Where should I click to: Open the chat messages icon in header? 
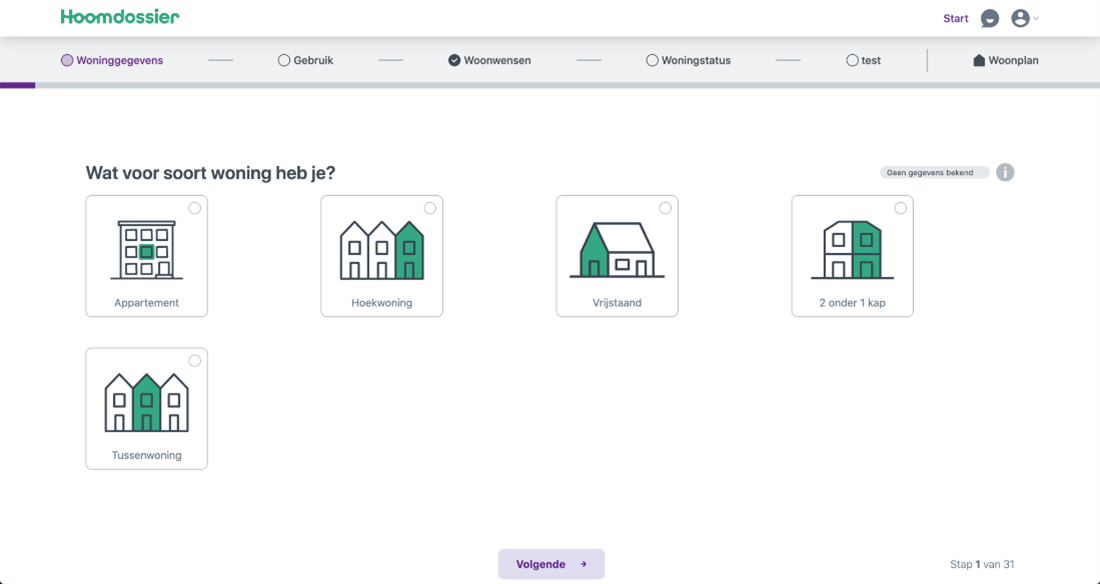point(990,18)
